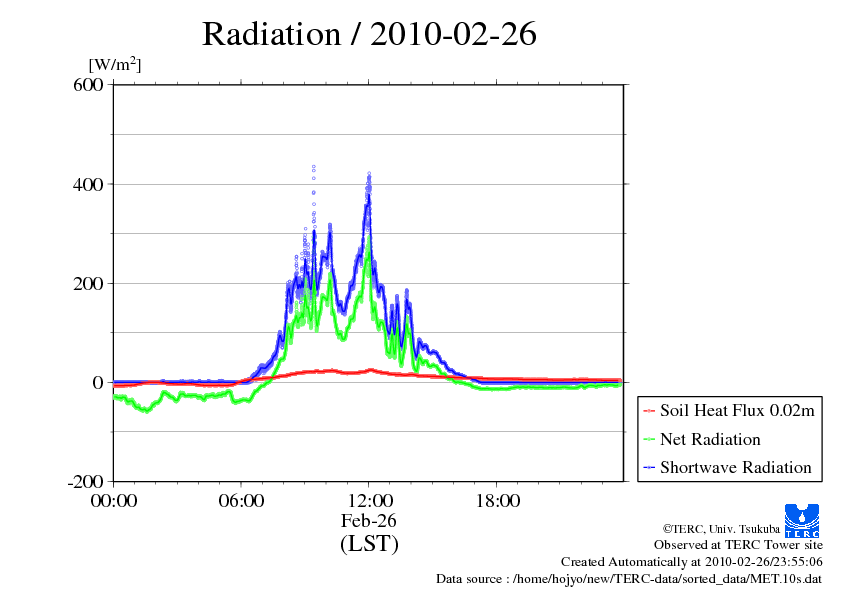This screenshot has width=842, height=595.
Task: Click the y-axis value -200
Action: (85, 482)
